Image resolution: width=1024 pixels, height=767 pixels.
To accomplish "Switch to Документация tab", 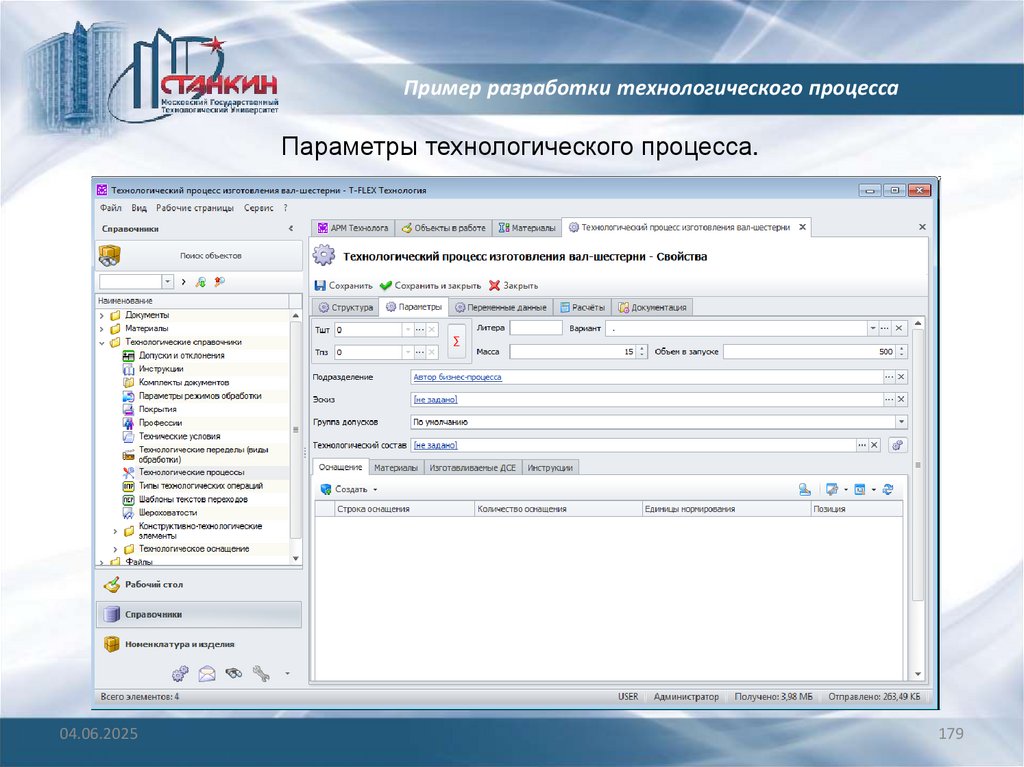I will [x=652, y=307].
